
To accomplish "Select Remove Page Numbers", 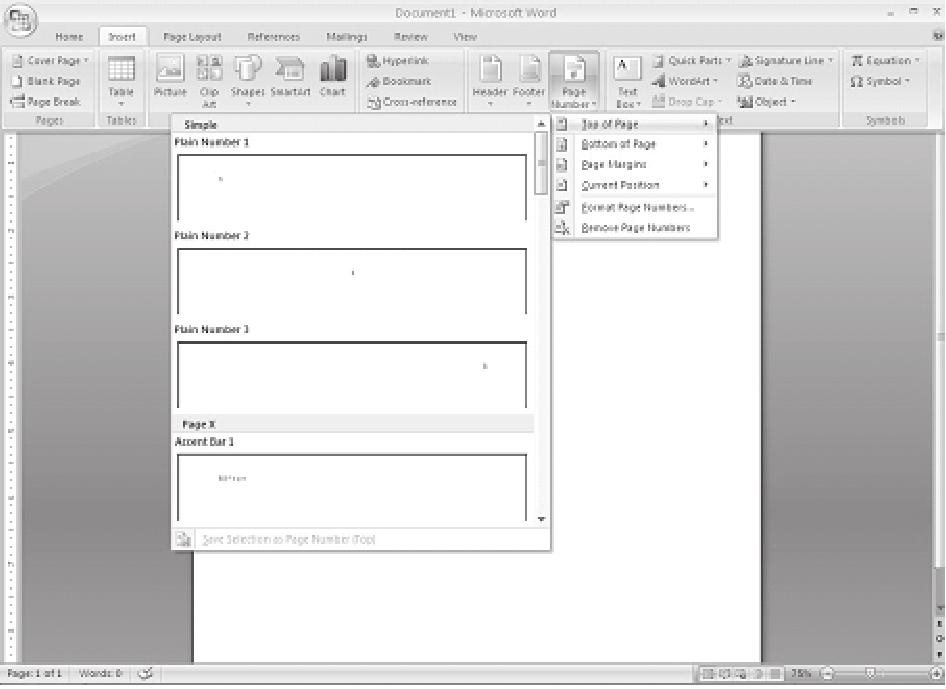I will pyautogui.click(x=635, y=229).
